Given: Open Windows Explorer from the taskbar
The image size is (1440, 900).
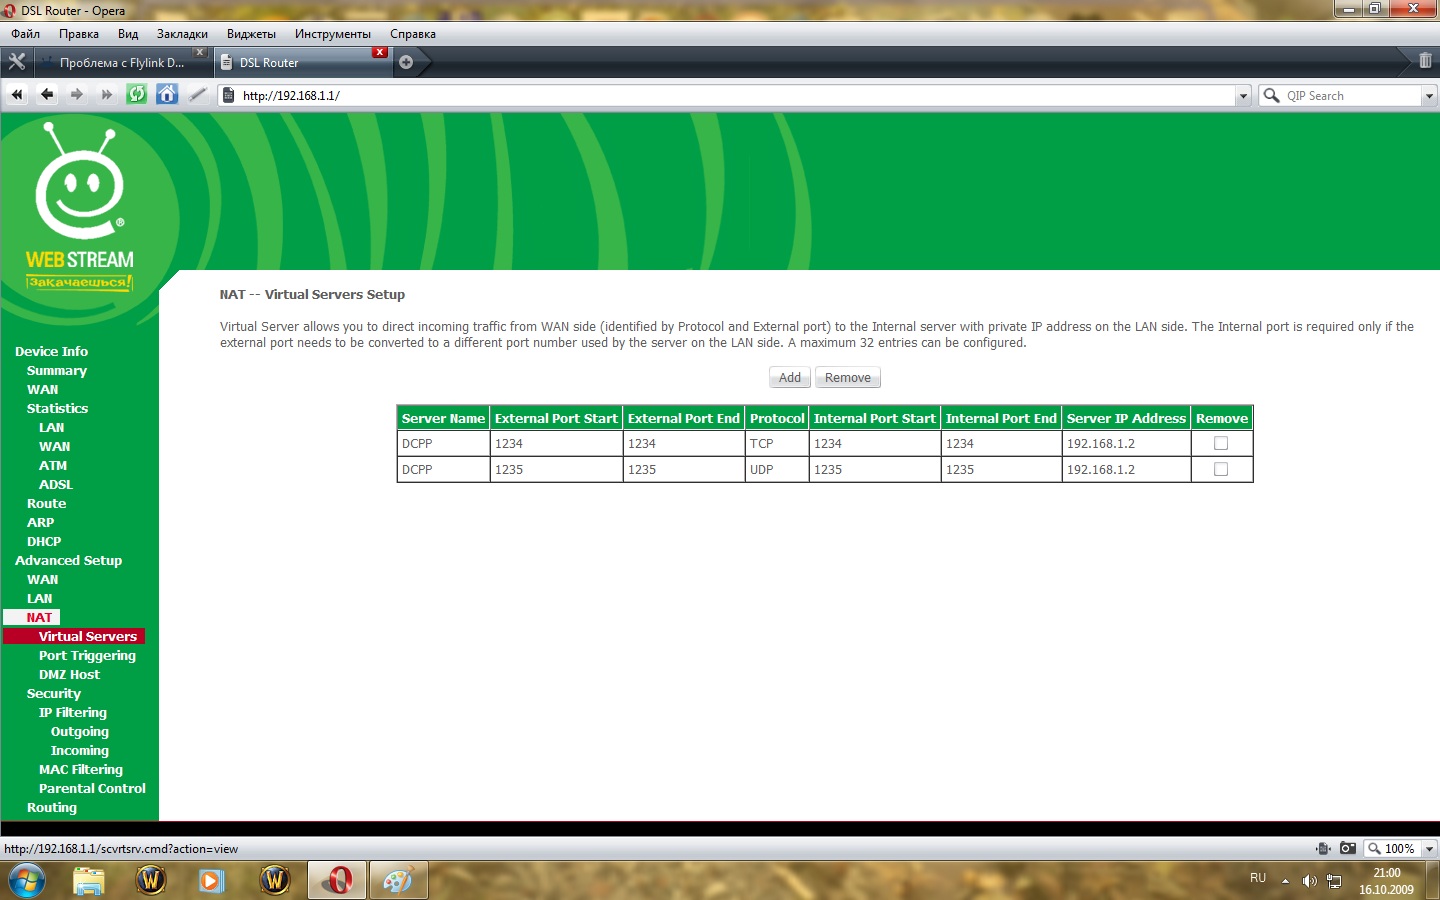Looking at the screenshot, I should click(x=88, y=881).
